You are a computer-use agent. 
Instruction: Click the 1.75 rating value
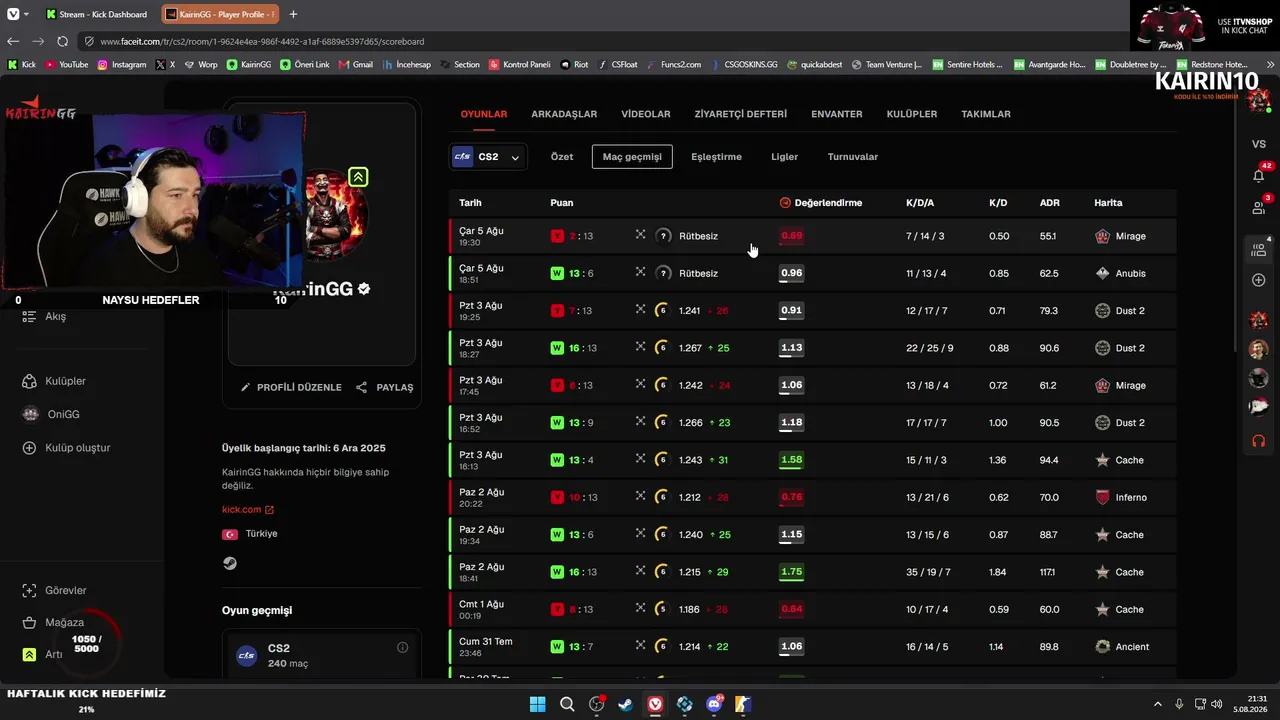pos(791,572)
